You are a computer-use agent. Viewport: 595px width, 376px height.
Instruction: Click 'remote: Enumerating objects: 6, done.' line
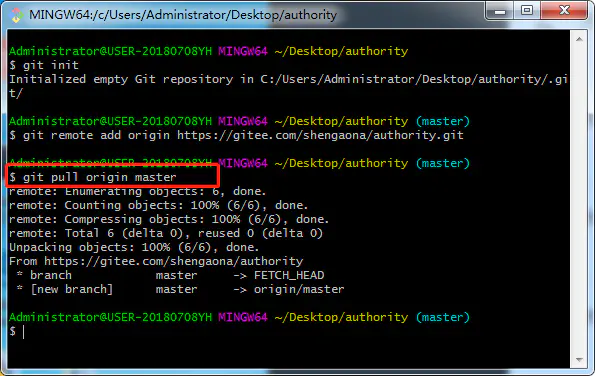click(138, 191)
